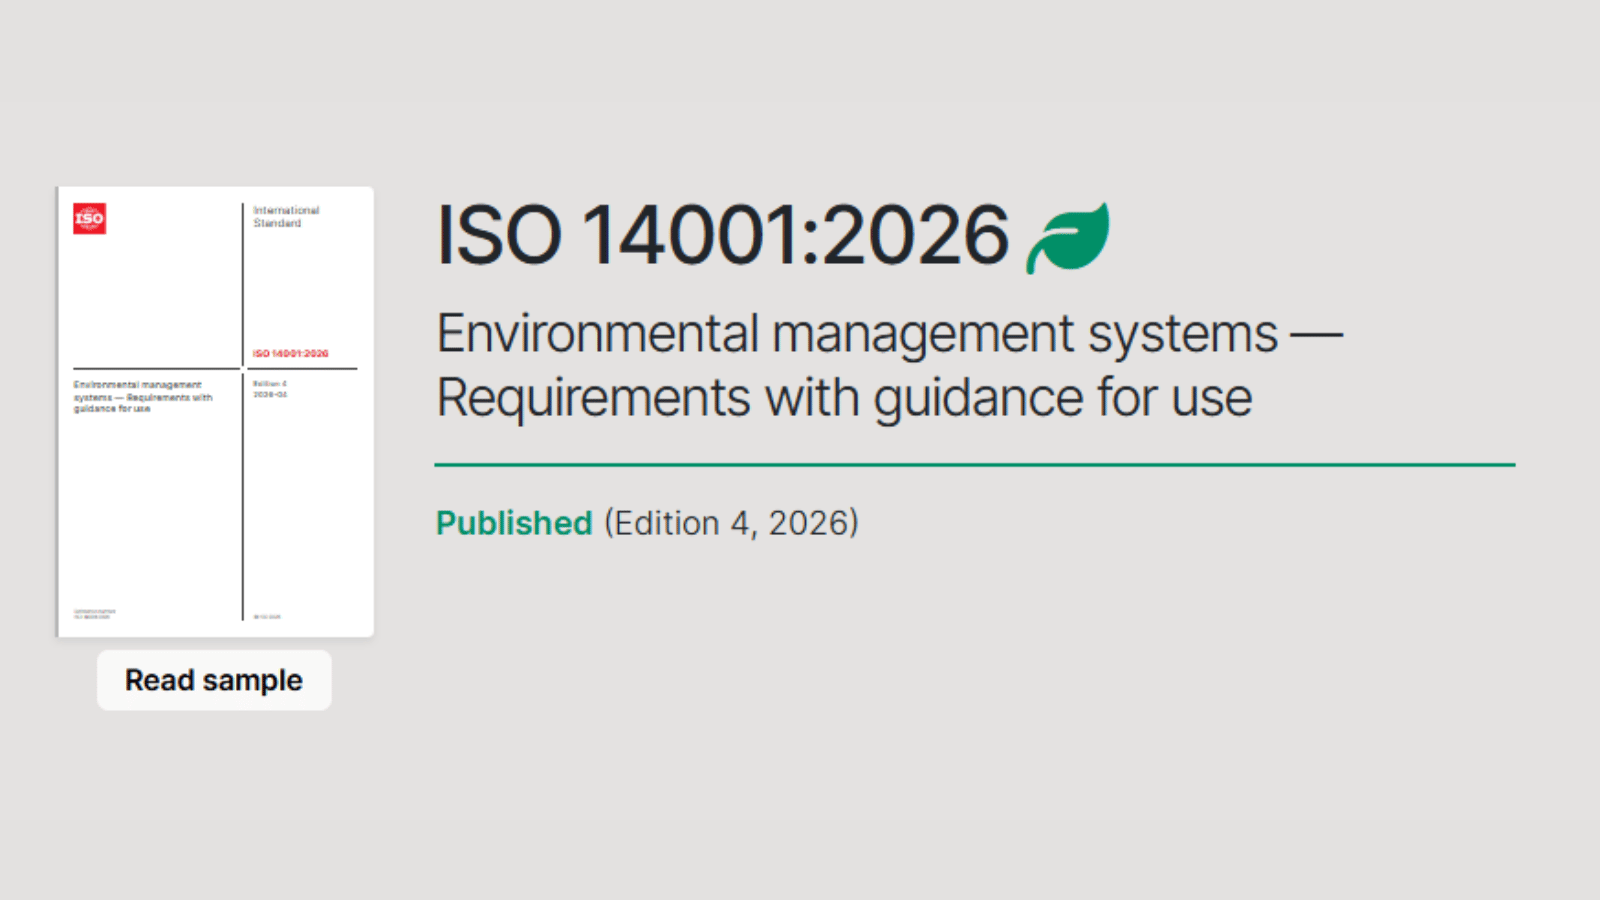The image size is (1600, 900).
Task: Click the red ISO 14001:2026 text on cover
Action: pos(291,353)
